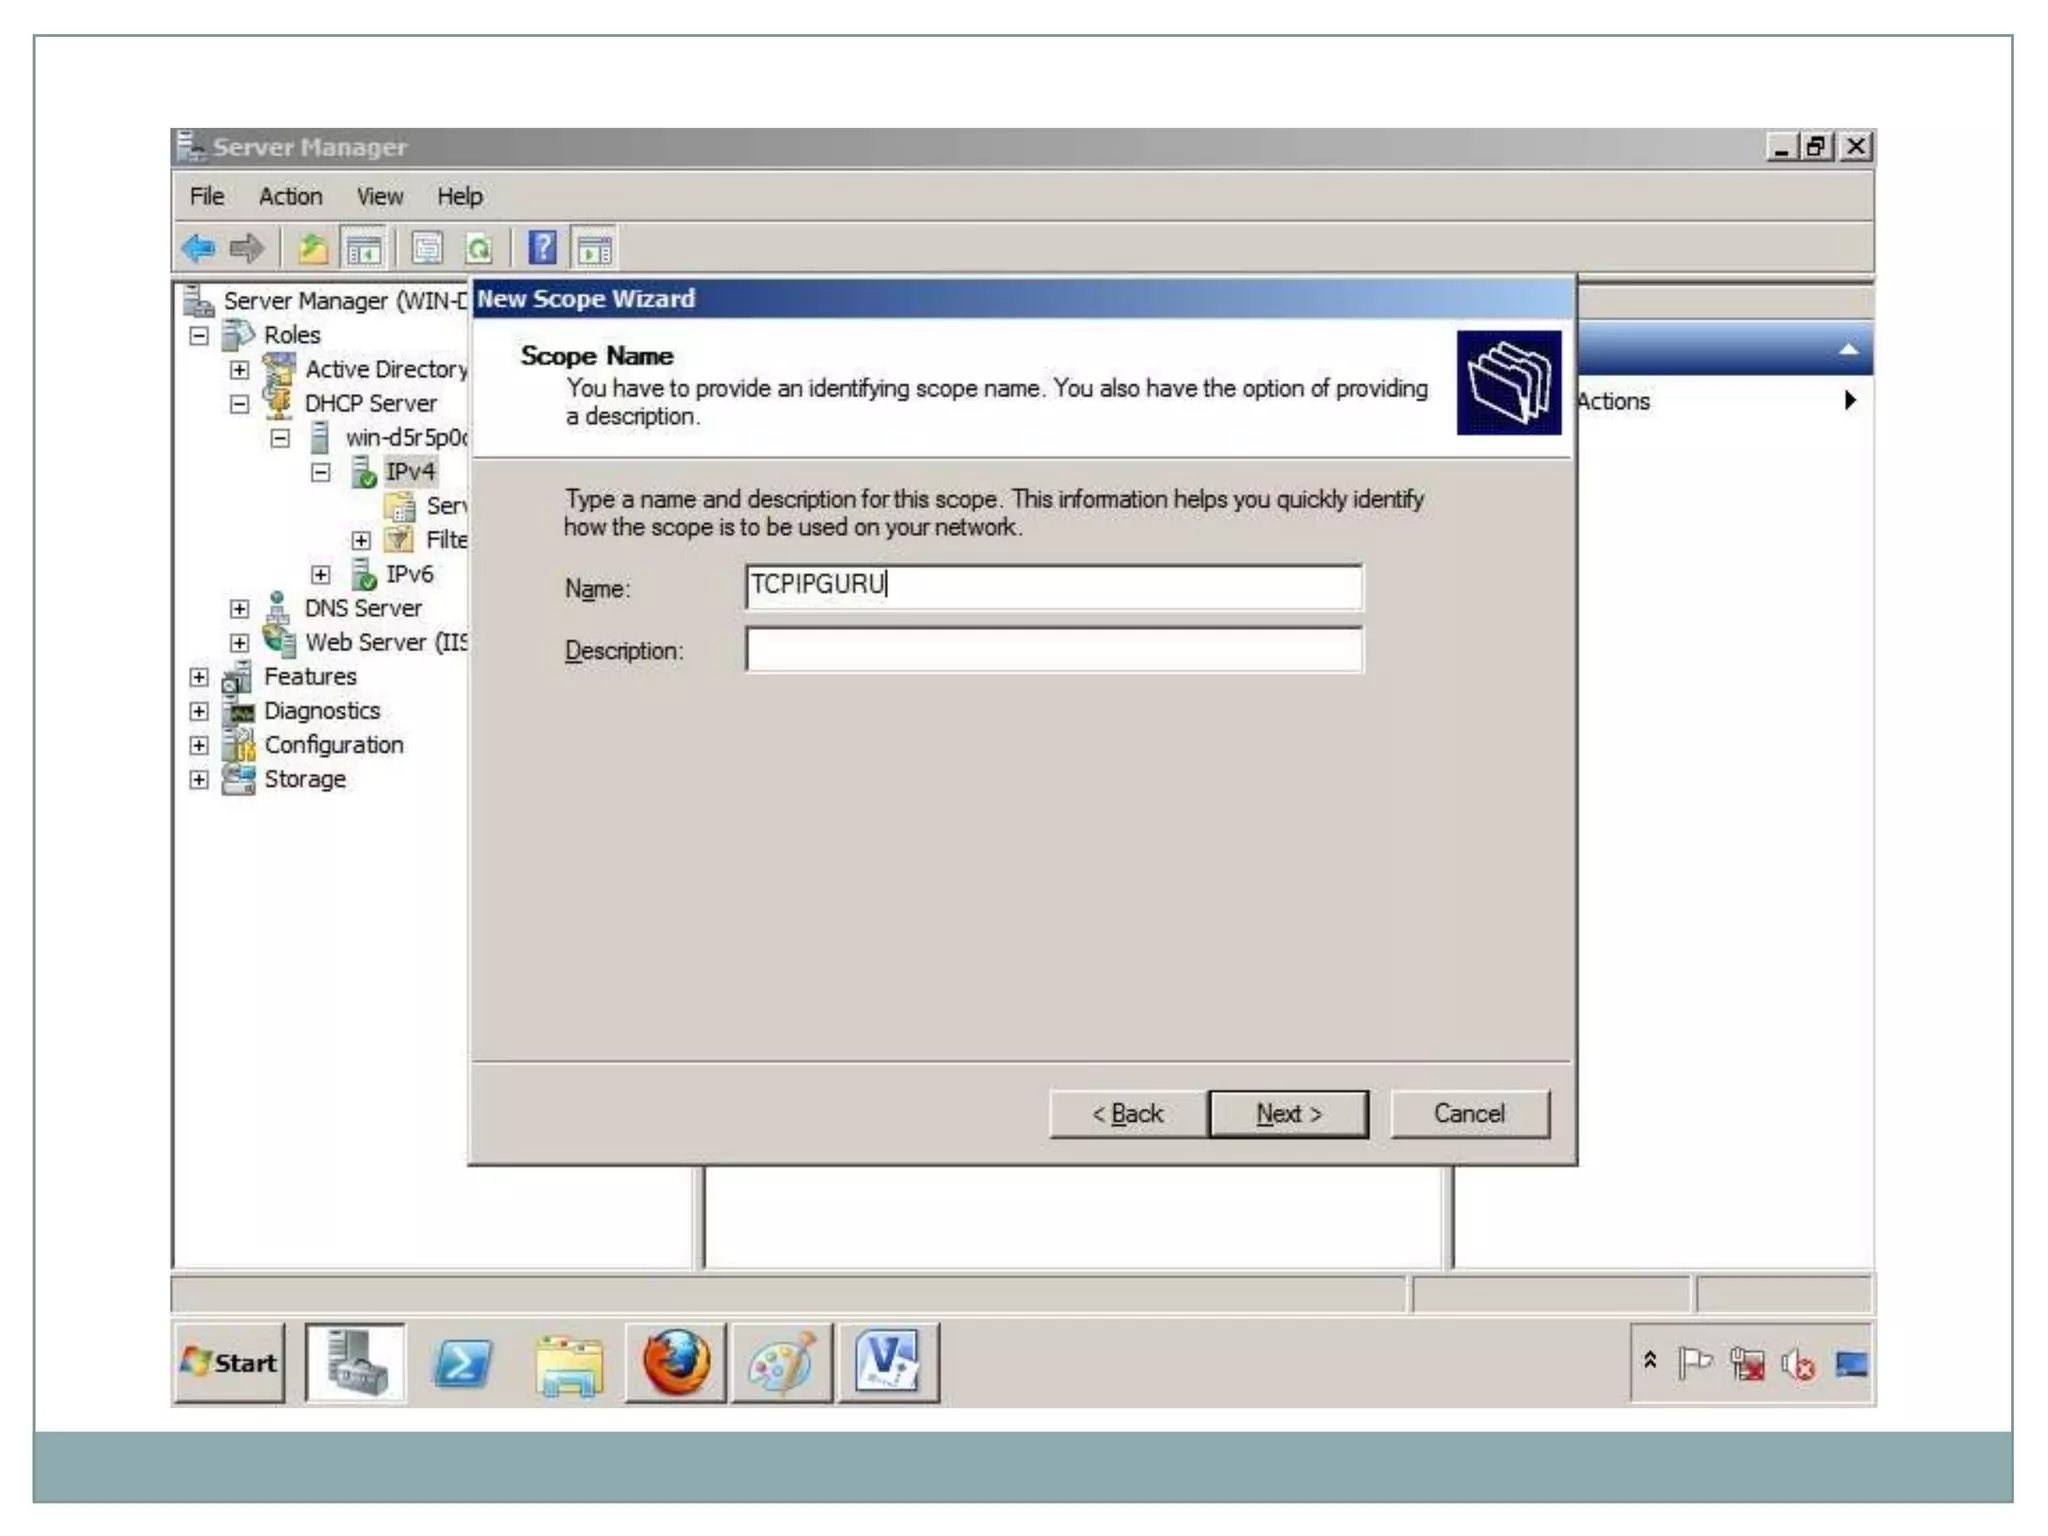
Task: Expand the Storage tree node
Action: point(199,779)
